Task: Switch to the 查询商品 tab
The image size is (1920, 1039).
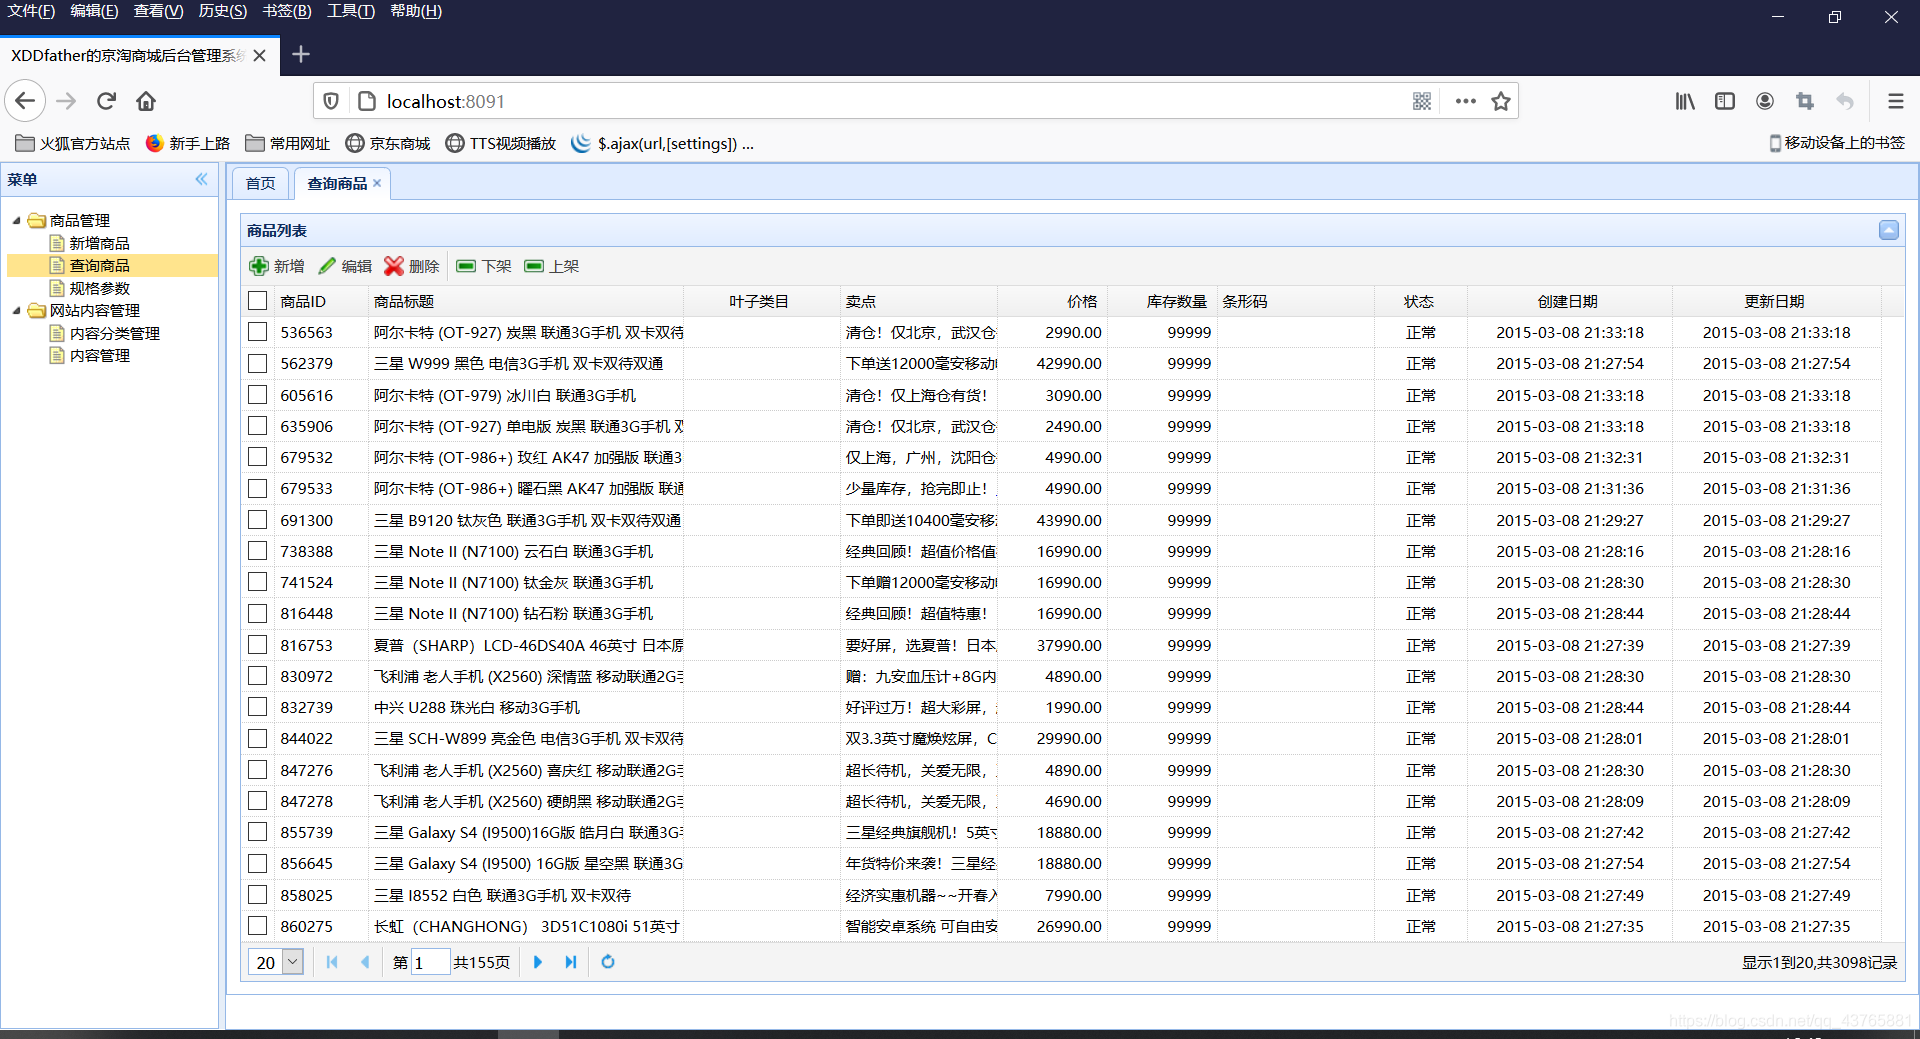Action: (x=337, y=183)
